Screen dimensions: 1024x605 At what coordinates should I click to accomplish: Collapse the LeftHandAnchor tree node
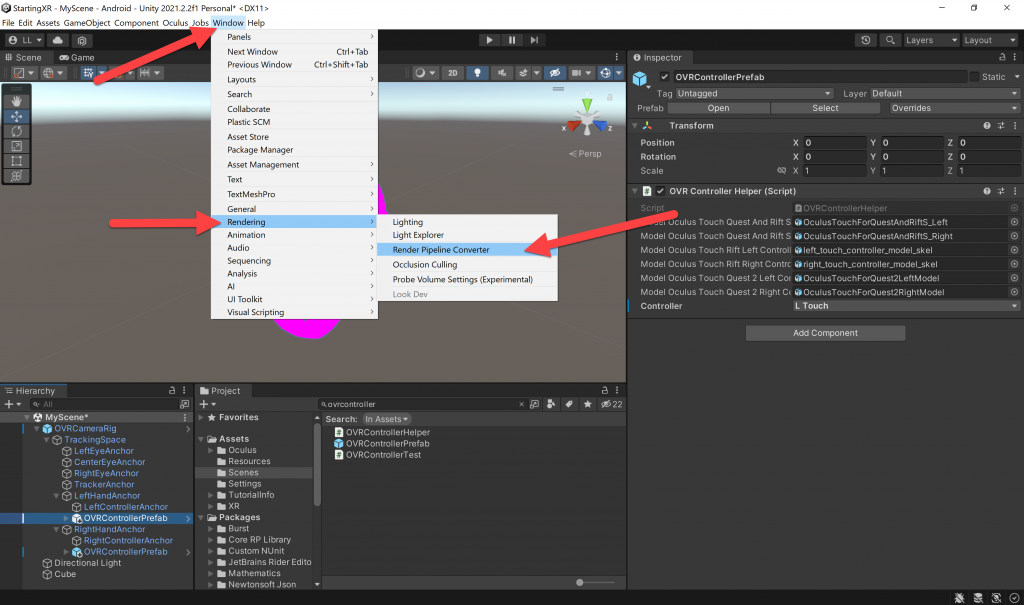[x=56, y=496]
